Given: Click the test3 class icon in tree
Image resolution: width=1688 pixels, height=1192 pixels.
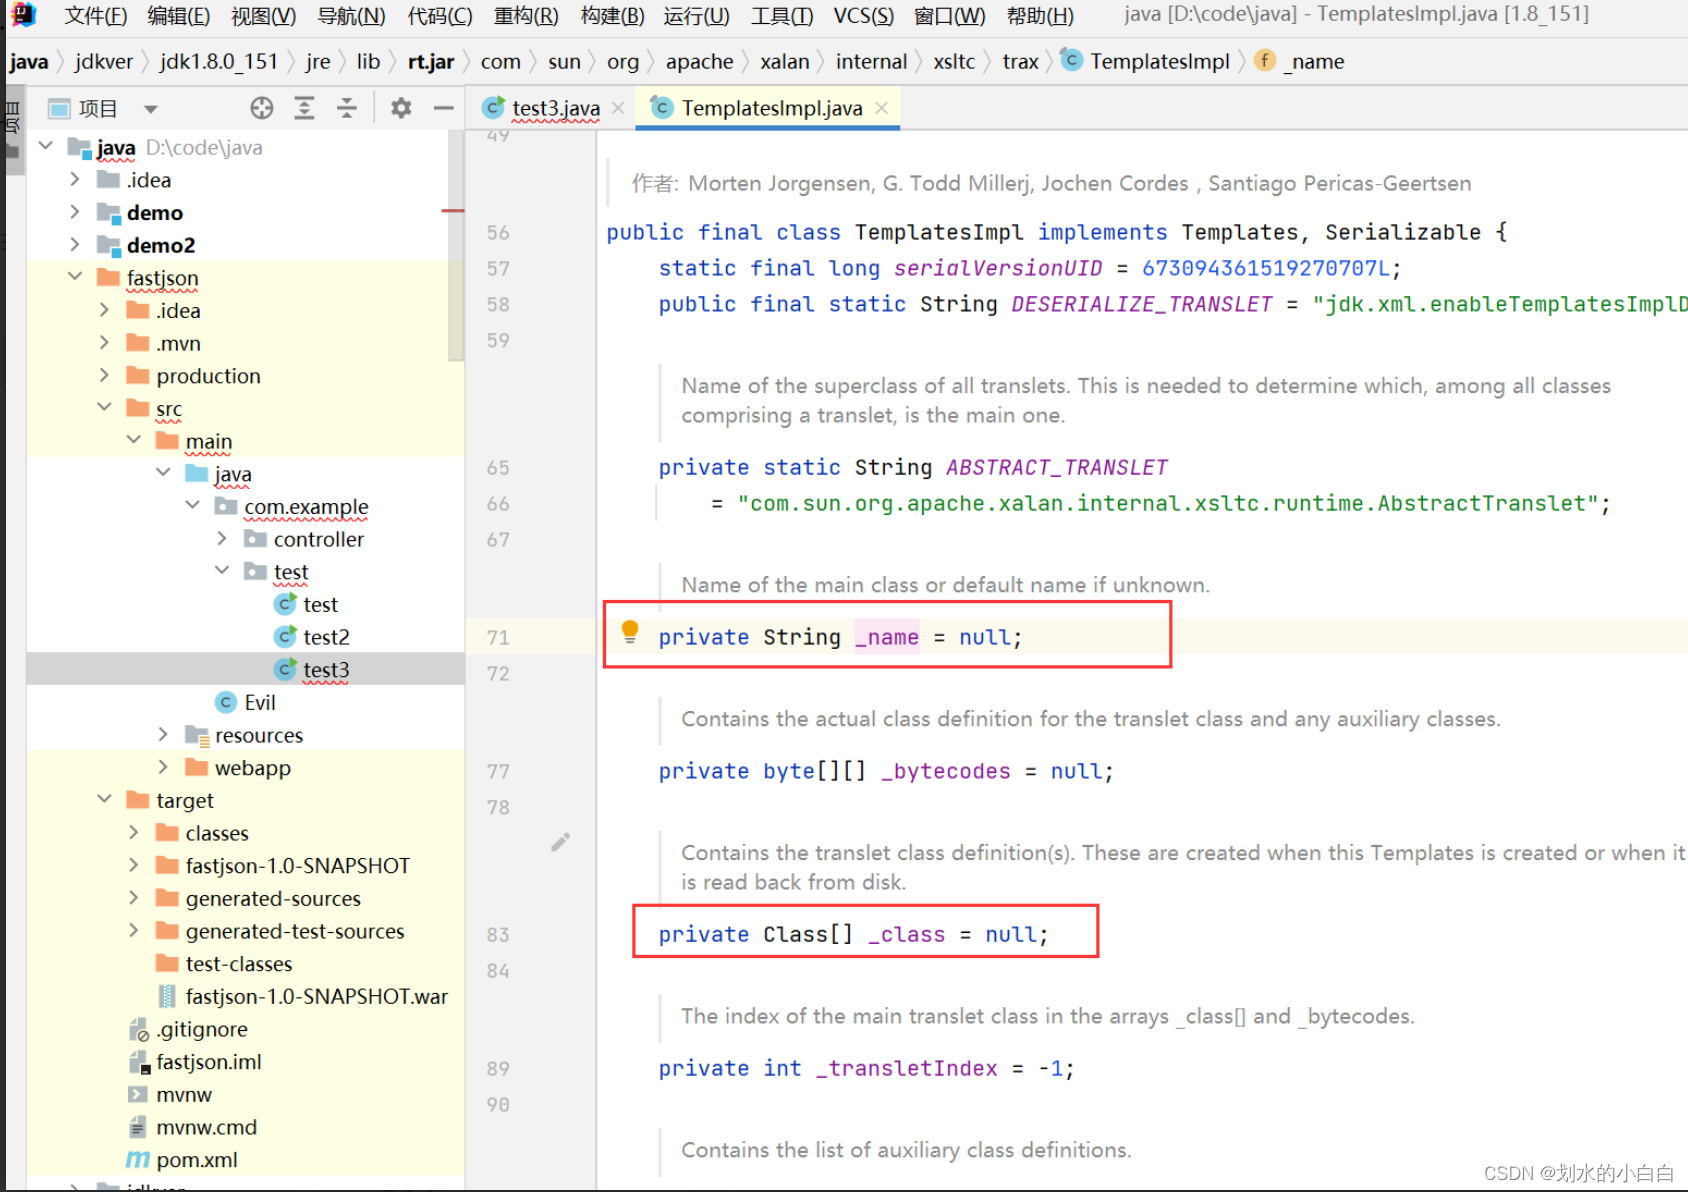Looking at the screenshot, I should (285, 669).
